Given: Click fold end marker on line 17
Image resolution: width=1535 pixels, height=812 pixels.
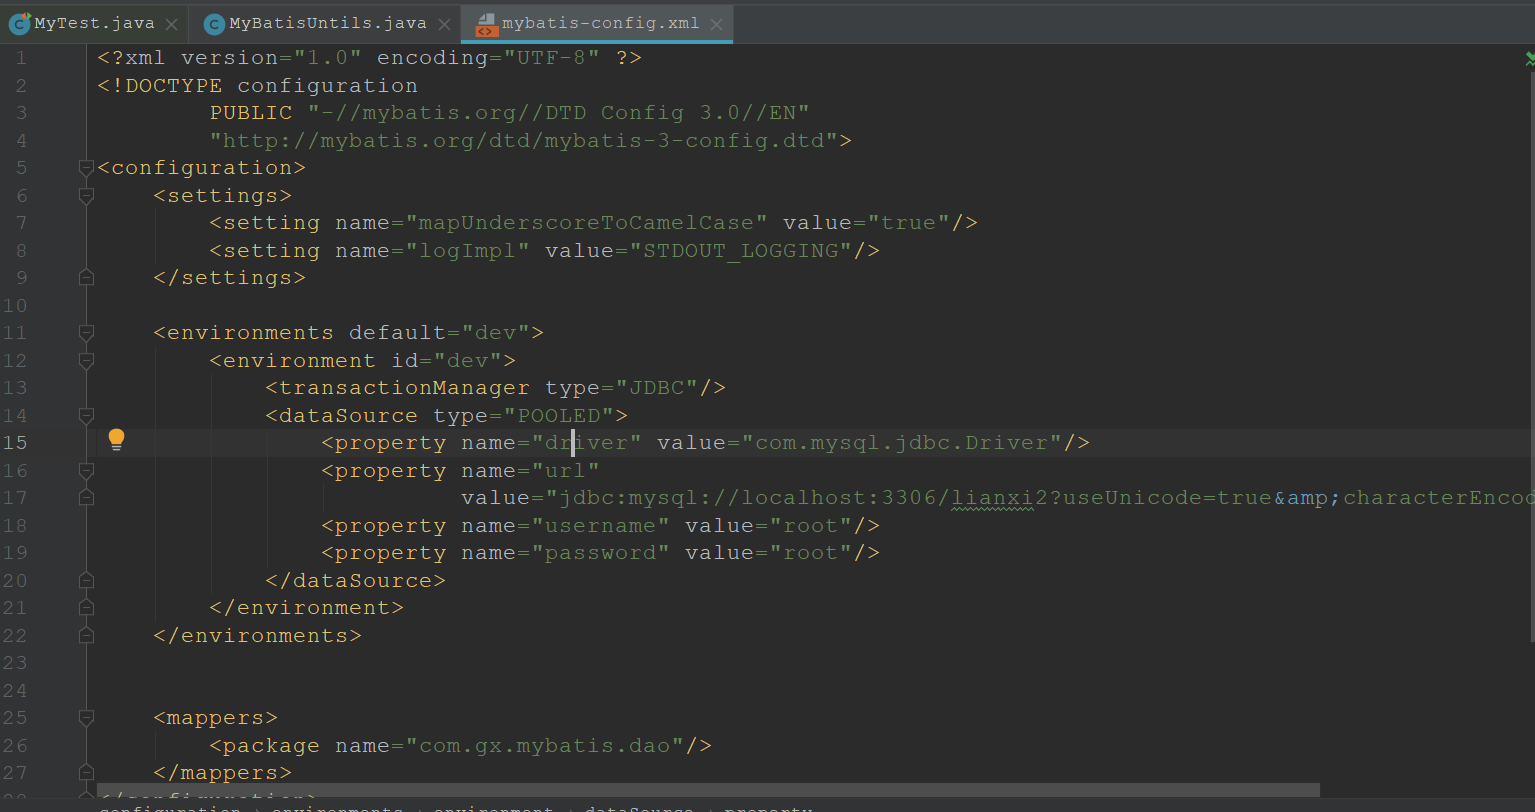Looking at the screenshot, I should point(86,497).
